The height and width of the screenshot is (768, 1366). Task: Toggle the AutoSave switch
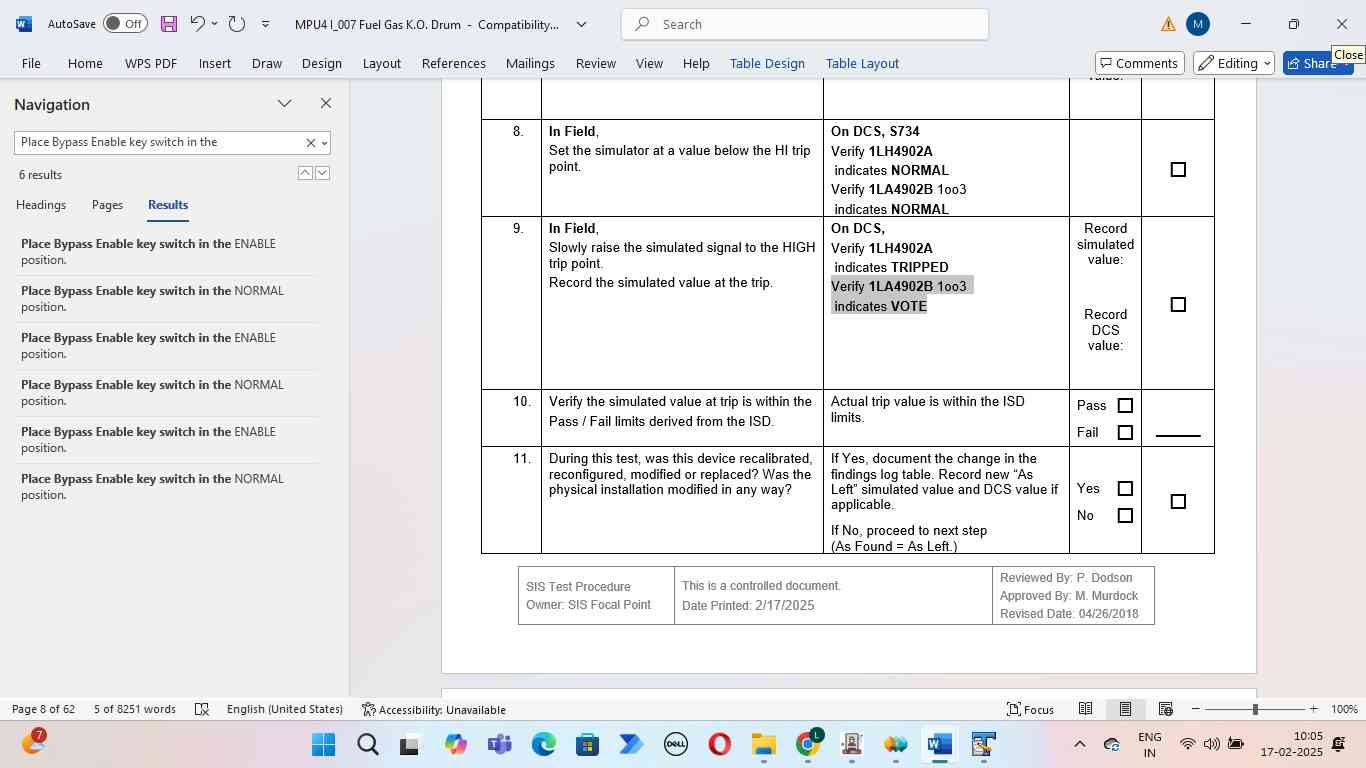point(125,24)
